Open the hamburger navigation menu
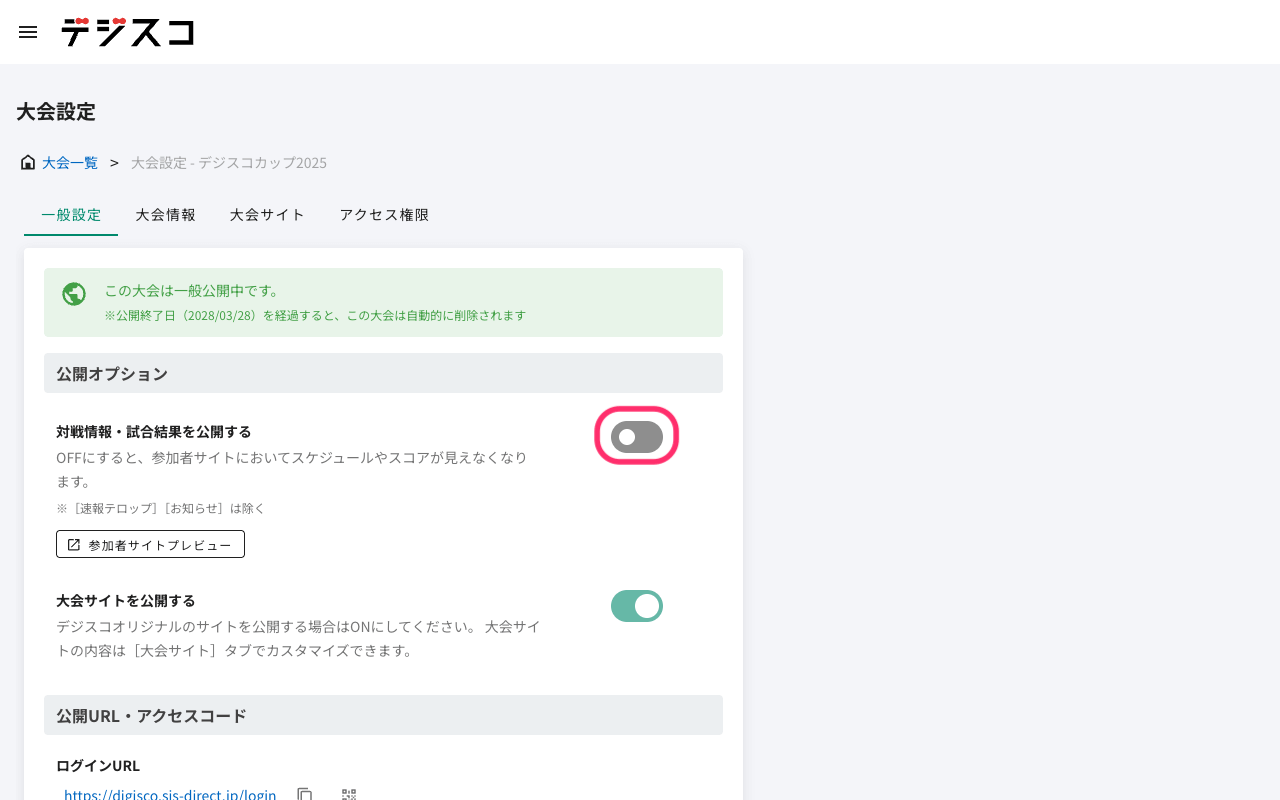The height and width of the screenshot is (800, 1280). 28,32
